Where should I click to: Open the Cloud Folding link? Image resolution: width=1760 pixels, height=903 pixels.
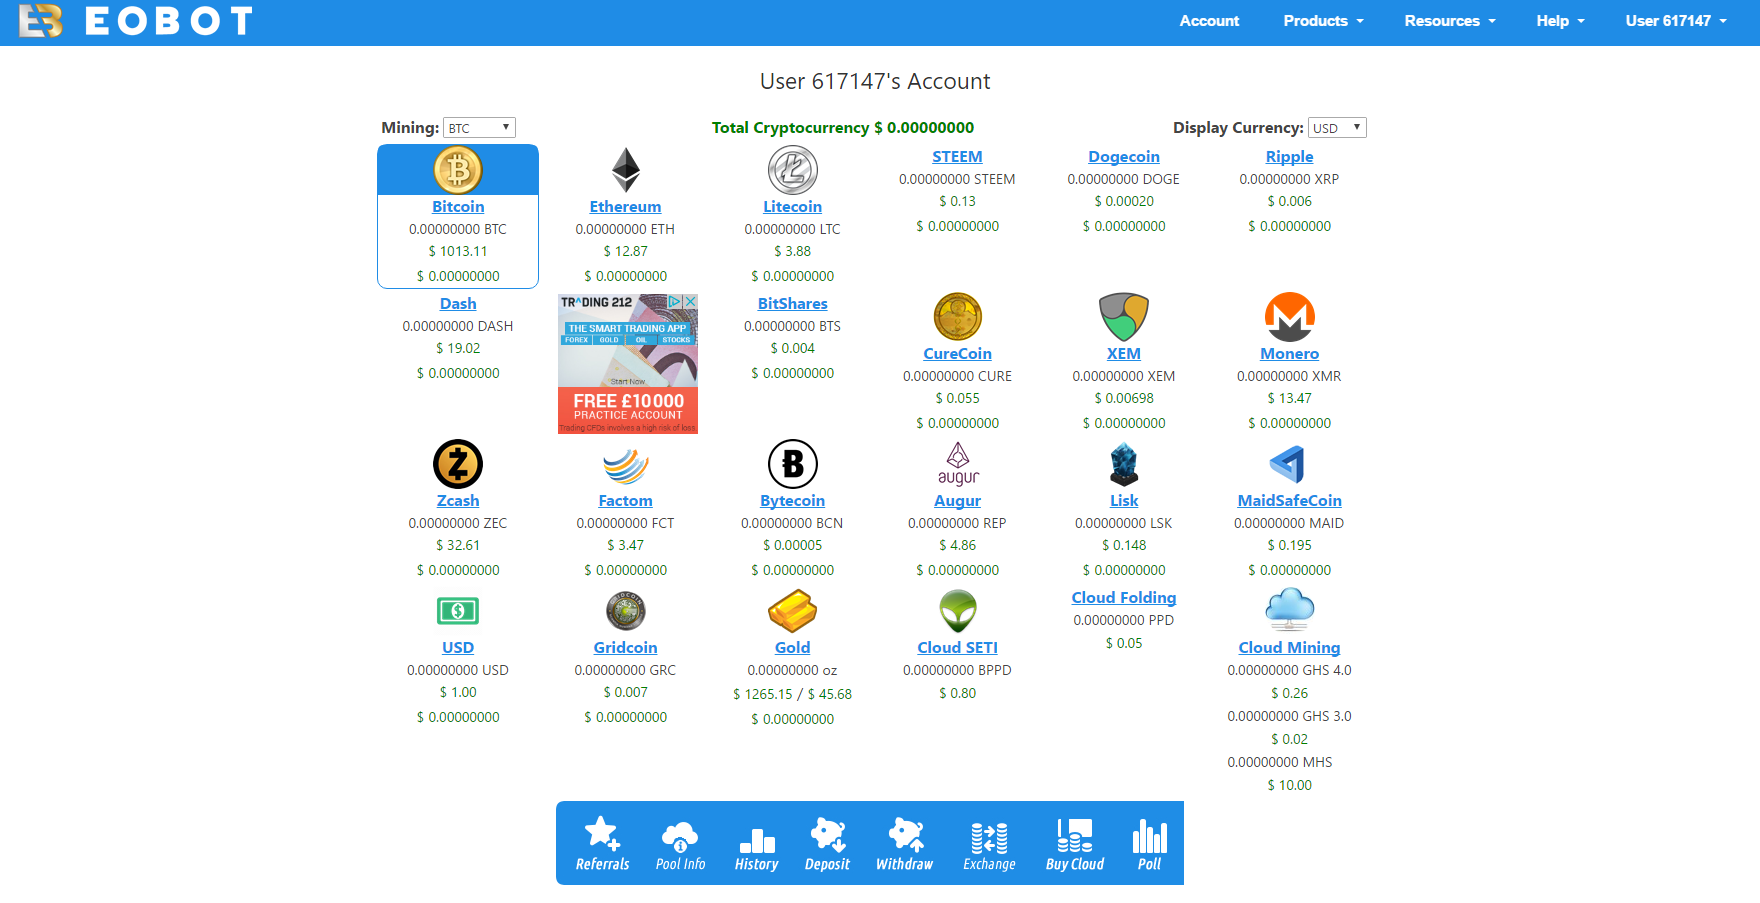coord(1124,598)
